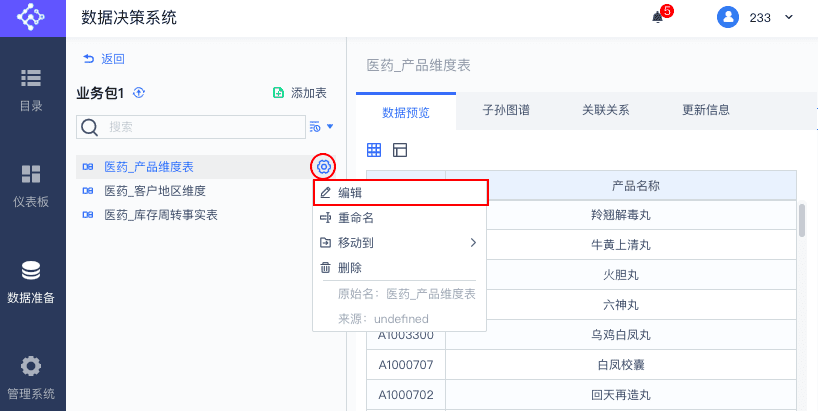818x411 pixels.
Task: Open the 仪表板 dashboard sidebar icon
Action: pos(31,184)
